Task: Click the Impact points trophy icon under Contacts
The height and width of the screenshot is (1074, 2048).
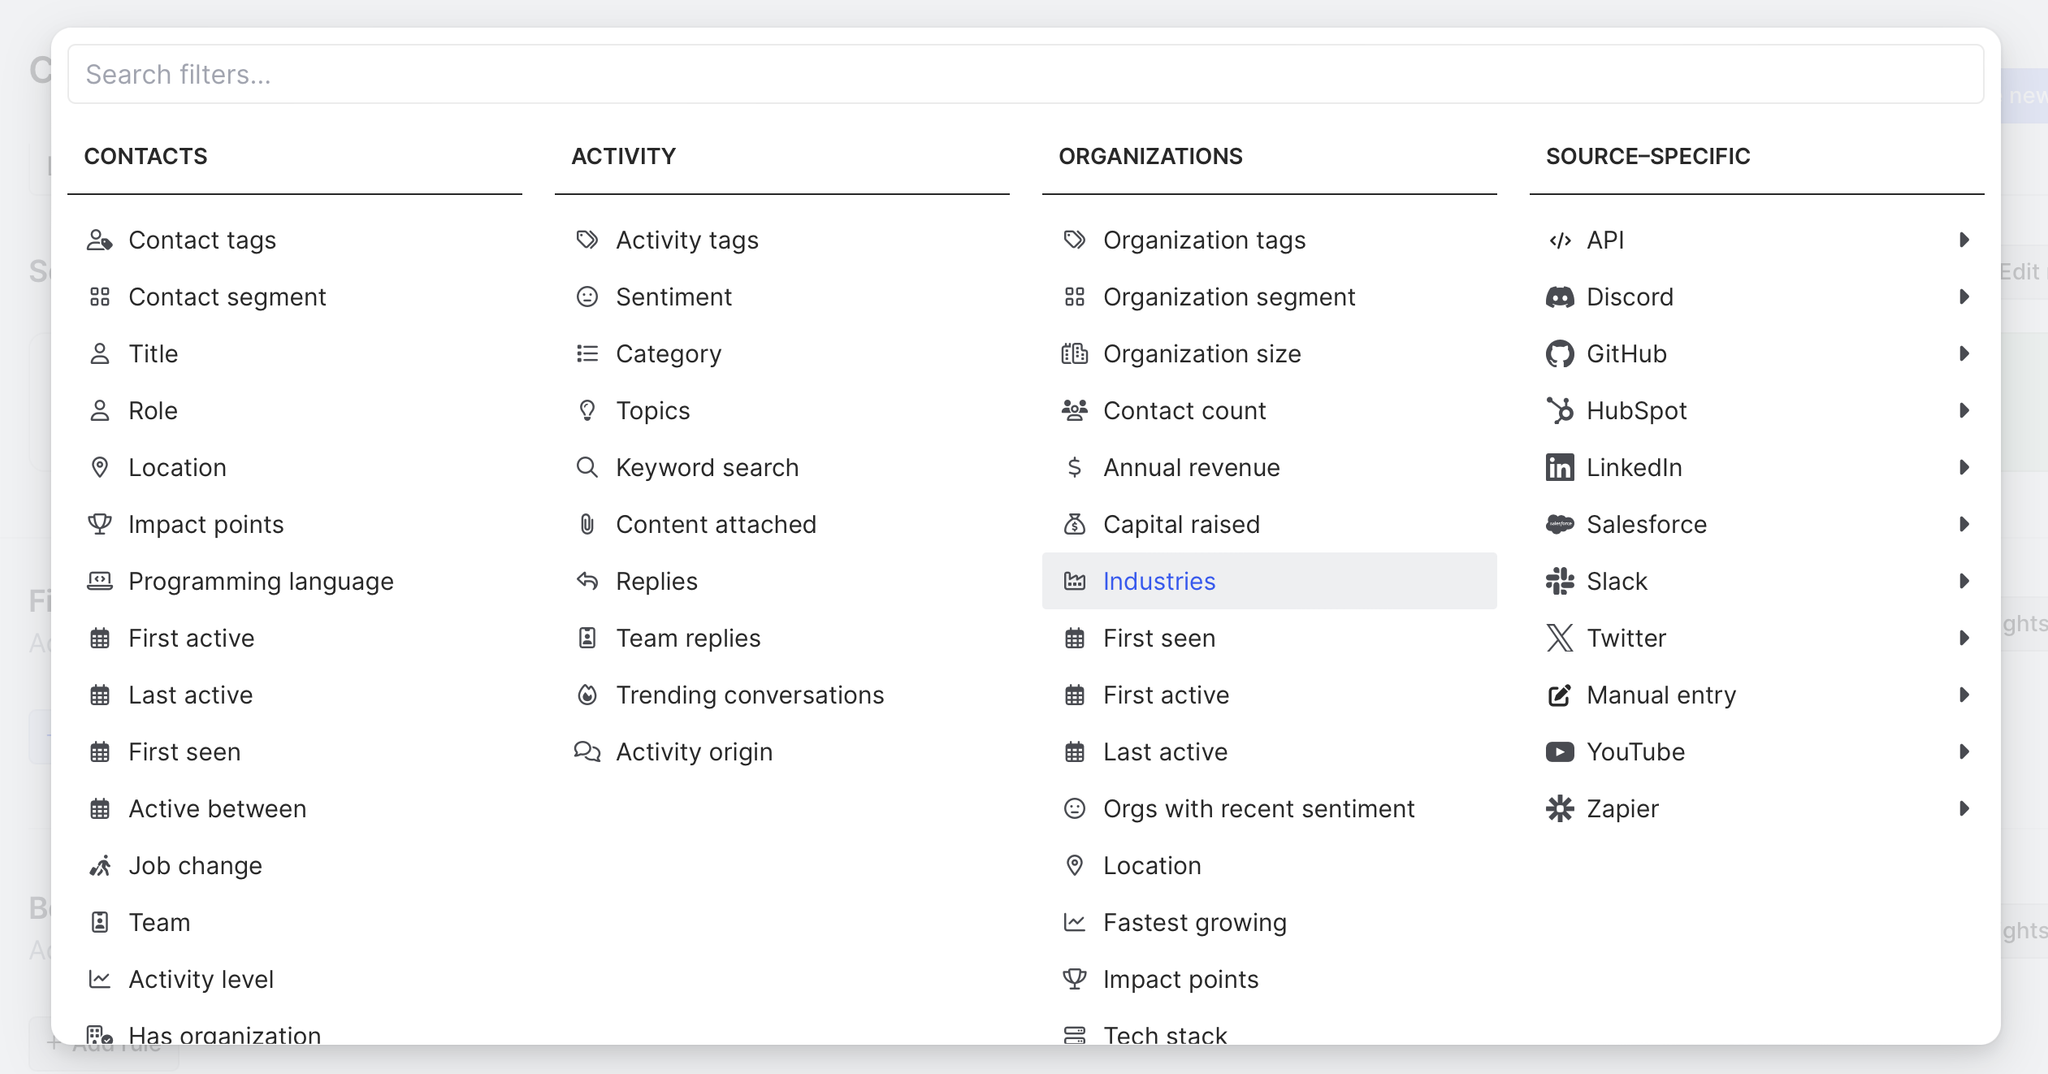Action: coord(100,524)
